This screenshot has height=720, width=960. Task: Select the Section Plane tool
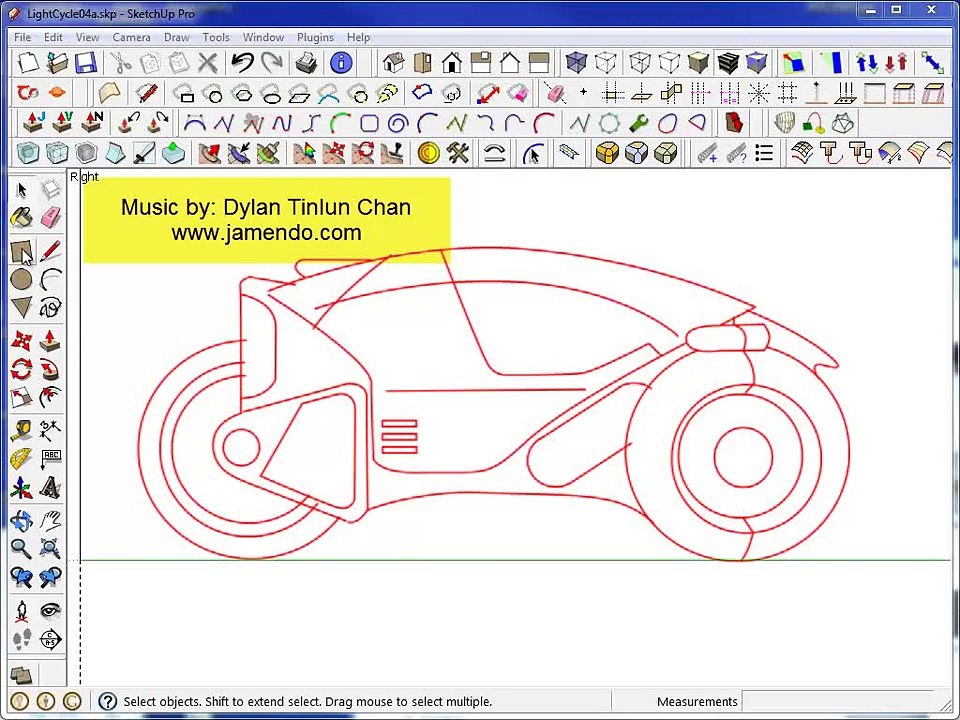coord(51,639)
